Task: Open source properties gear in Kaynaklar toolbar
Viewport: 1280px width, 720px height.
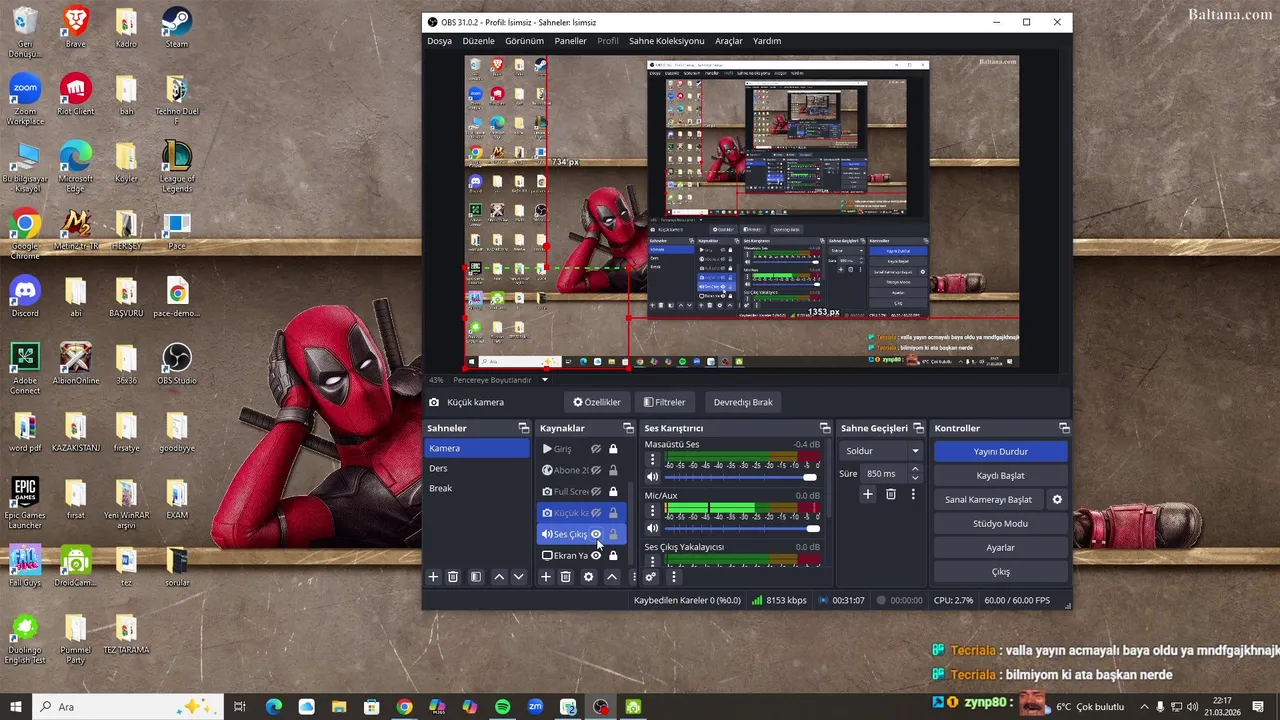Action: [588, 577]
